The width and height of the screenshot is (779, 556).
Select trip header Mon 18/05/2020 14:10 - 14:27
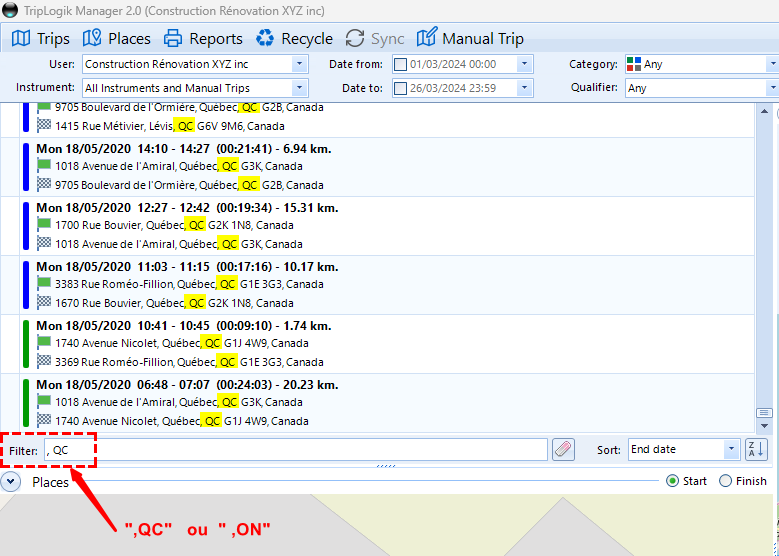click(x=184, y=149)
